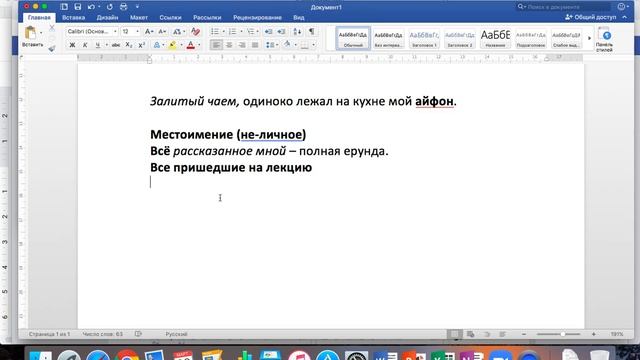Image resolution: width=640 pixels, height=360 pixels.
Task: Increase paragraph indent
Action: (281, 31)
